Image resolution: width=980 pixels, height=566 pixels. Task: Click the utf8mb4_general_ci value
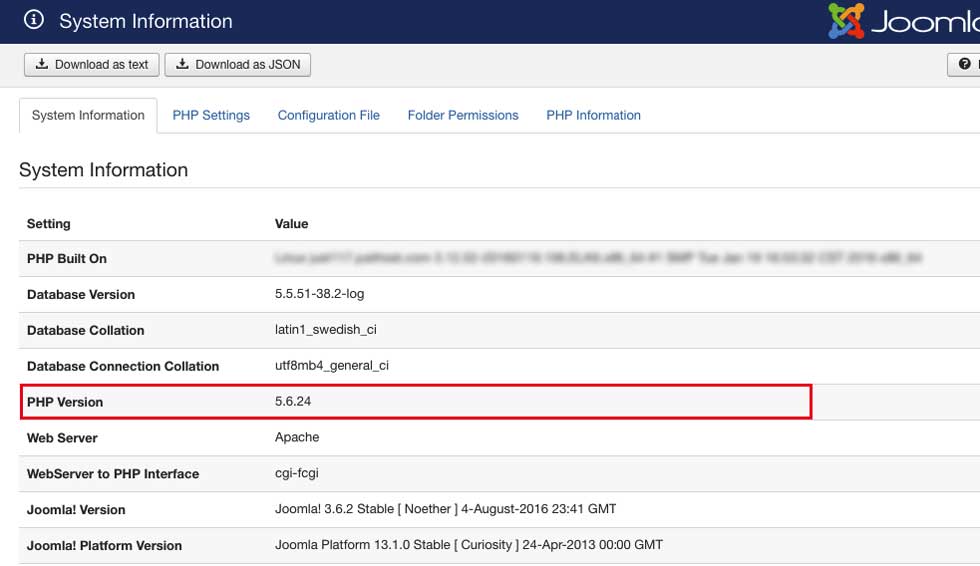click(332, 365)
